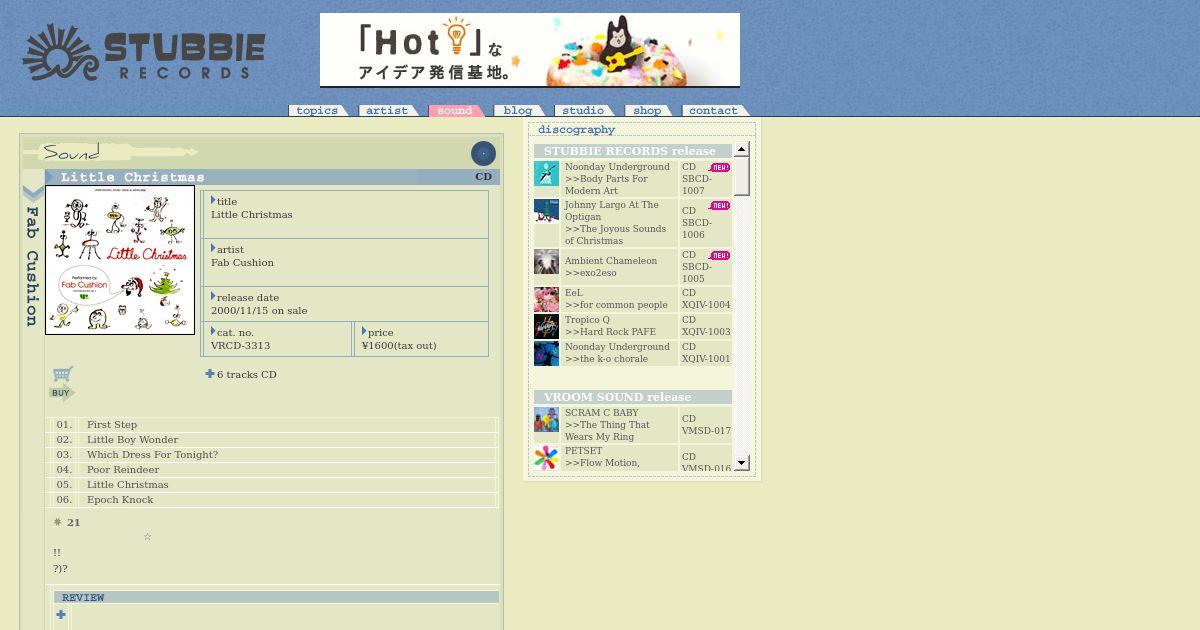Open Ambient Chameleon exo2eso thumbnail

point(546,262)
